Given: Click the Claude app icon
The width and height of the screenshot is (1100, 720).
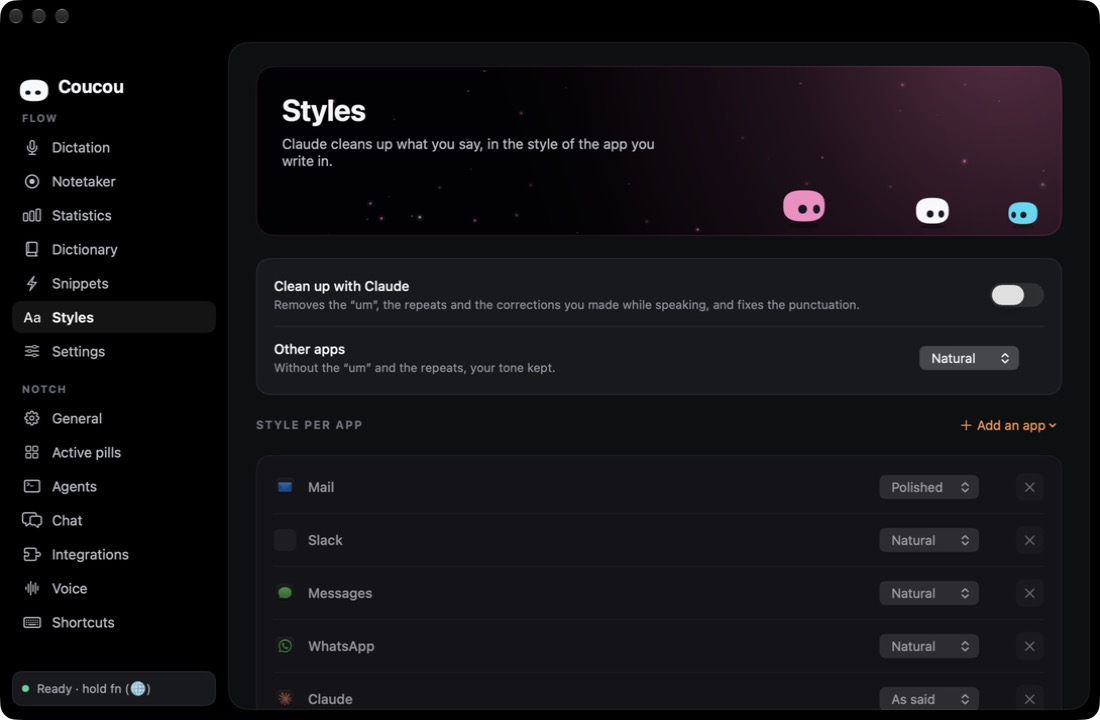Looking at the screenshot, I should (x=285, y=699).
